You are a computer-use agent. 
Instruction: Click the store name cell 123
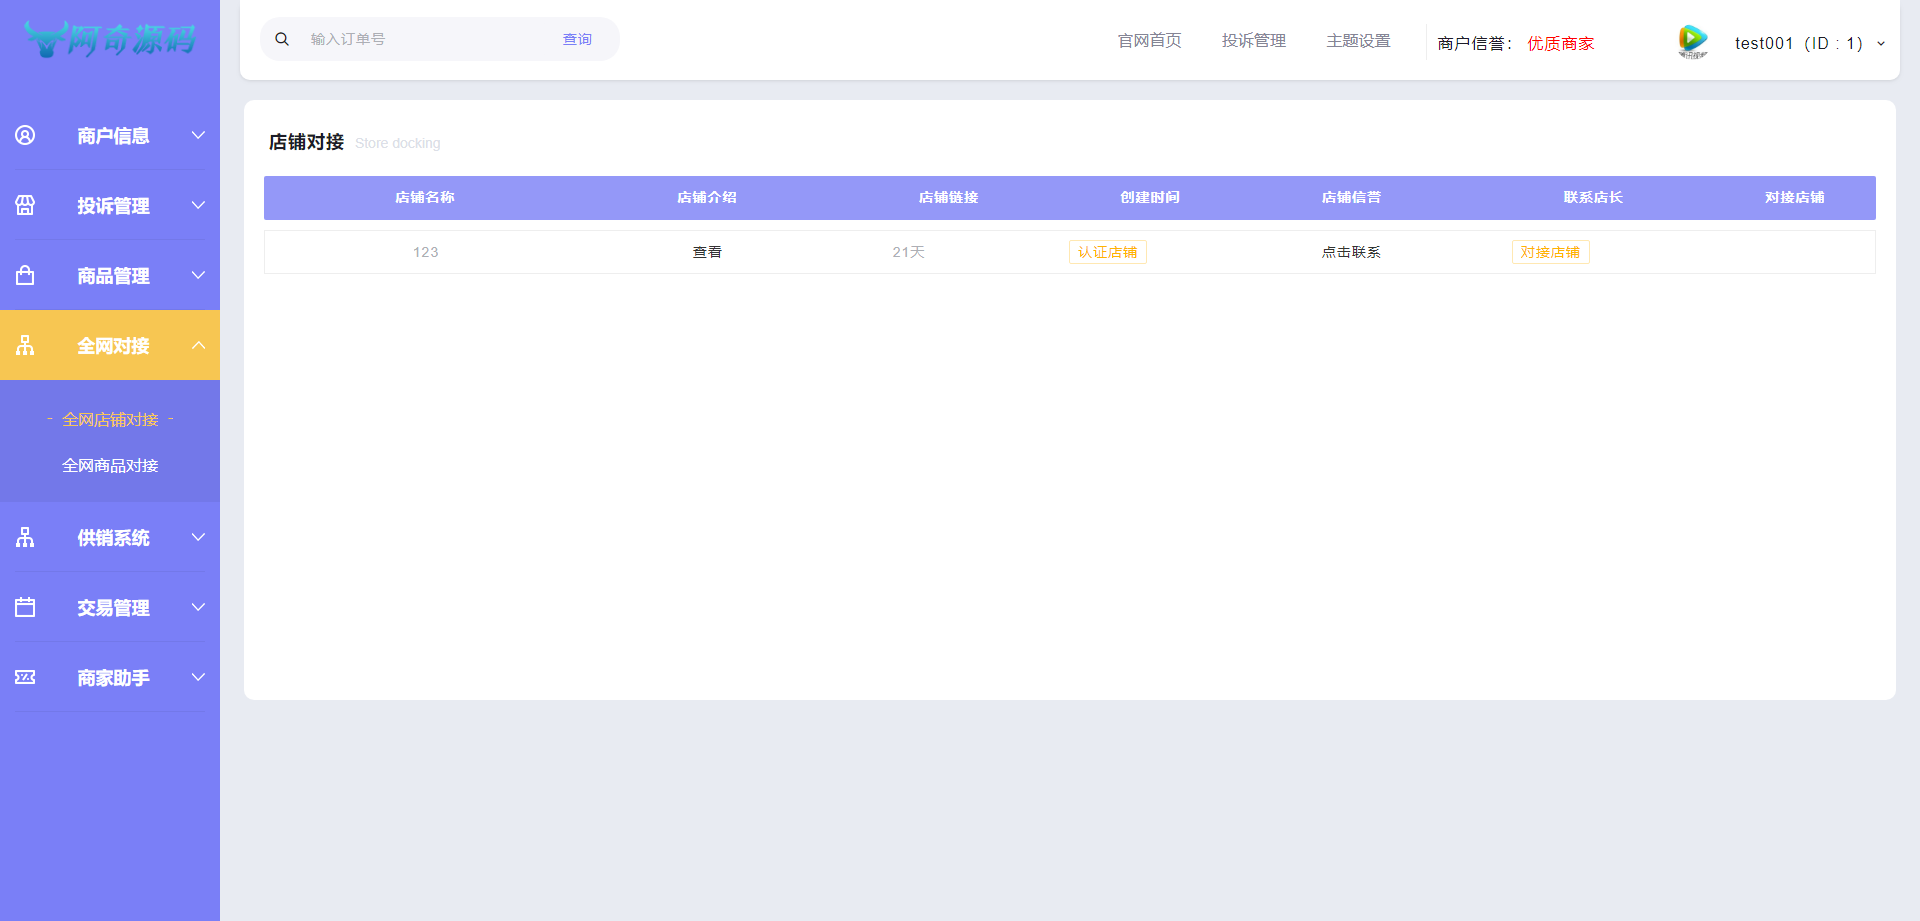(425, 252)
